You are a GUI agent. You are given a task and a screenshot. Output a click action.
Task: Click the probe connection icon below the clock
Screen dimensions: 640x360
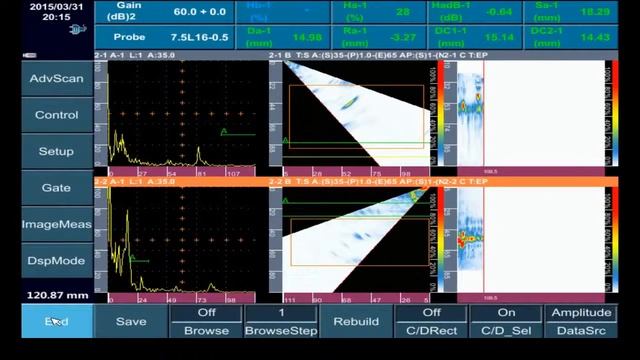coord(77,29)
